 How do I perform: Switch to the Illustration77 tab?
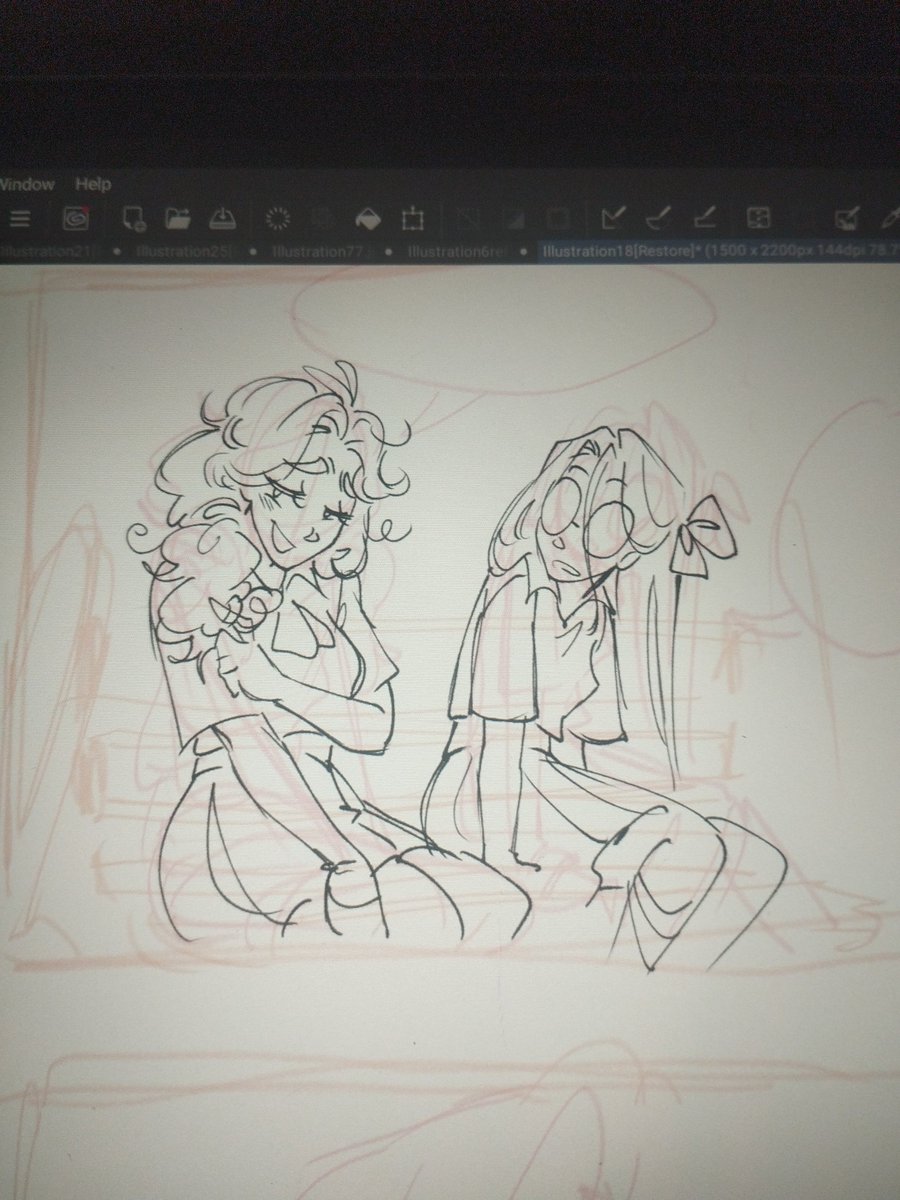pos(316,251)
